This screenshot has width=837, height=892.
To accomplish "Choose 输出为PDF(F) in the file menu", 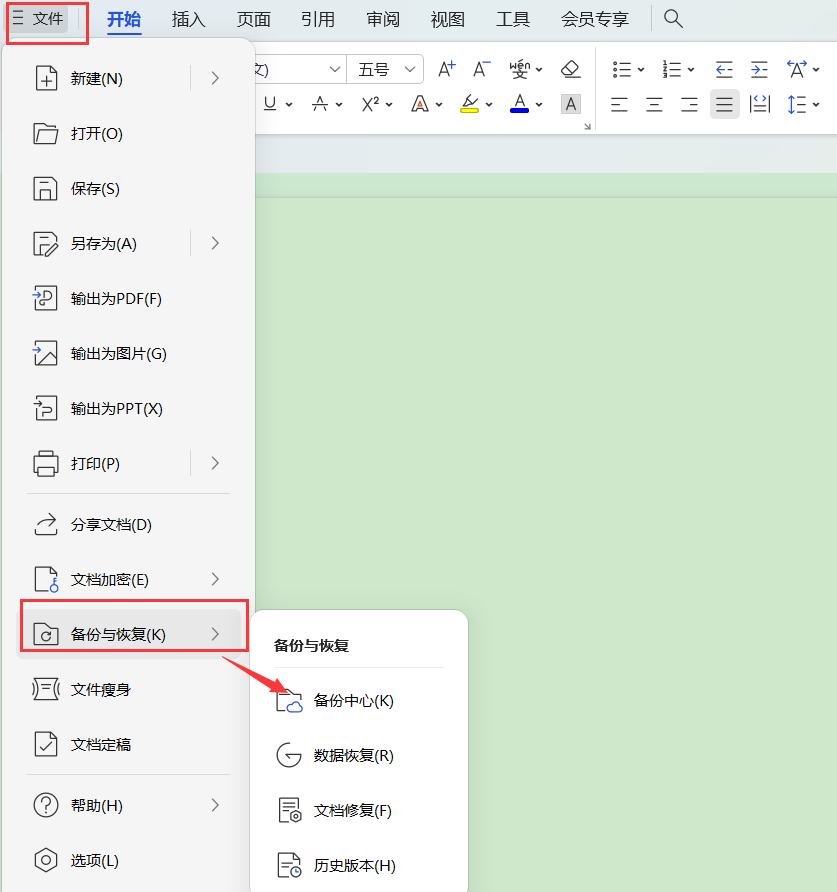I will click(x=116, y=298).
